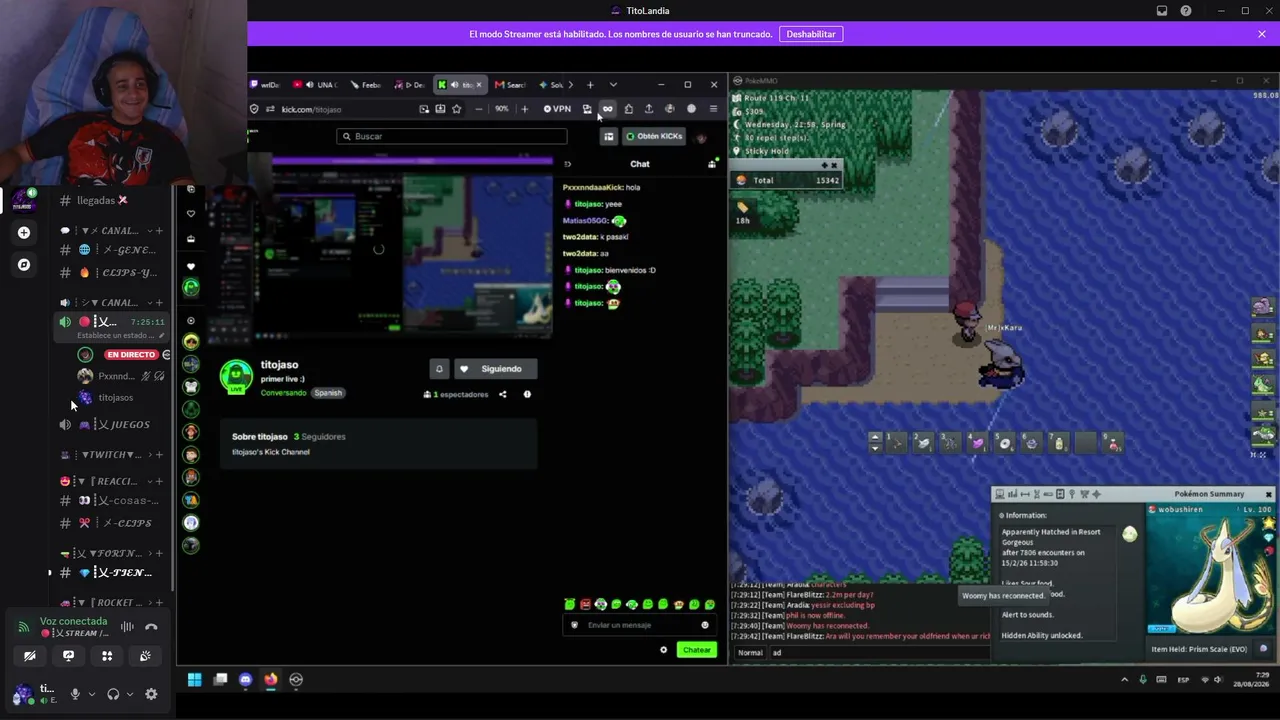Click the Deshabilitar streamer mode button
The image size is (1280, 720).
pos(811,34)
